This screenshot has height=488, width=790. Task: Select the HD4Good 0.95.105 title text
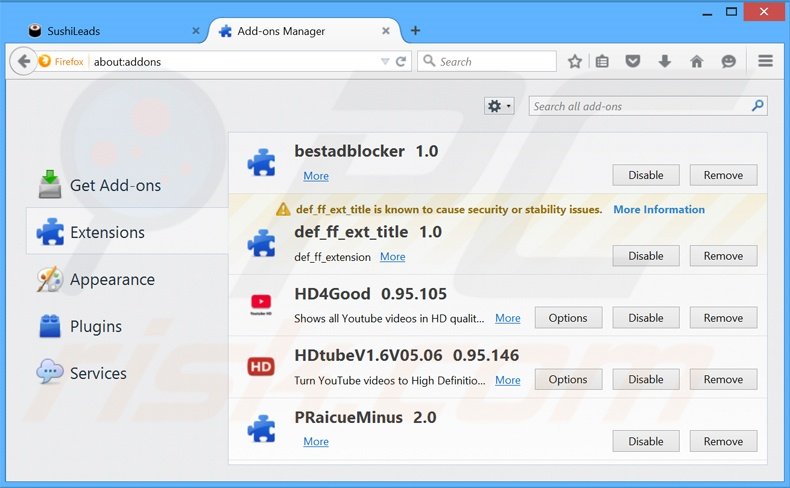[x=370, y=294]
